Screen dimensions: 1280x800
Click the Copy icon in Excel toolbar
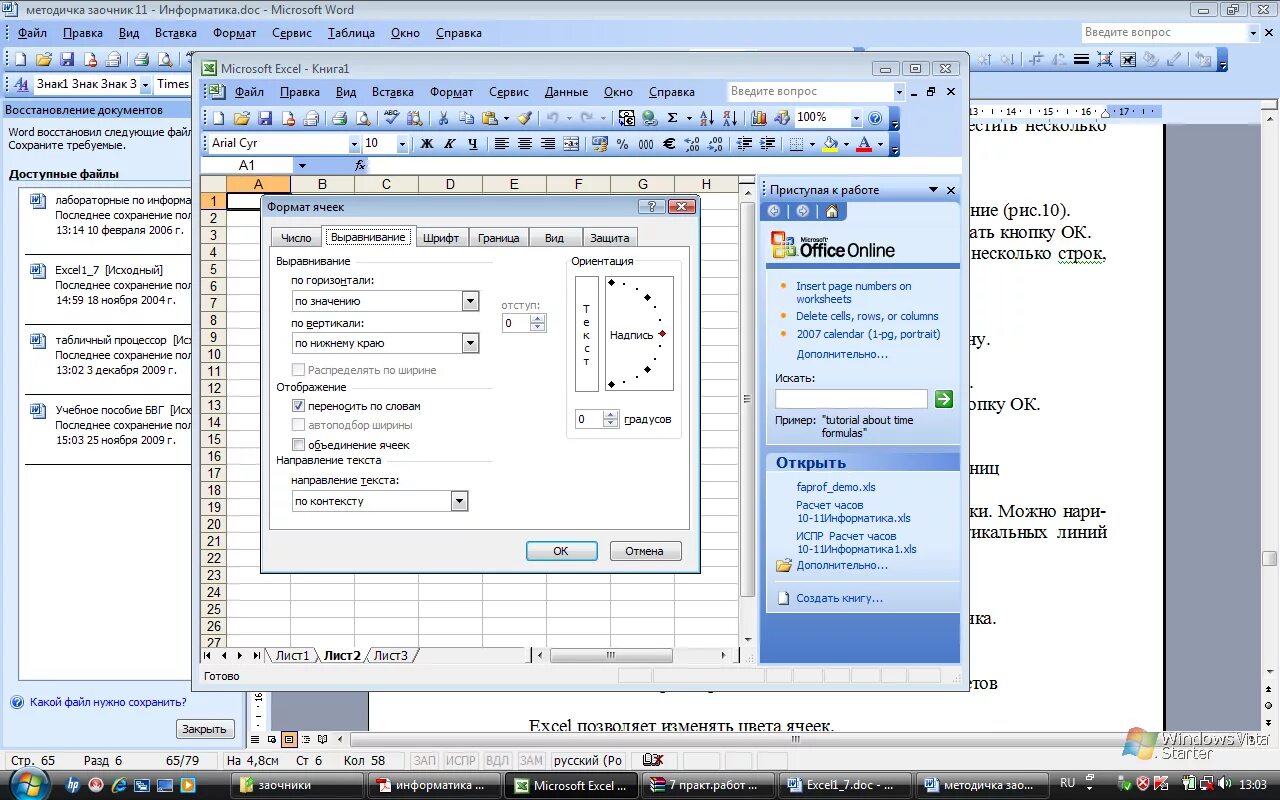pyautogui.click(x=466, y=118)
